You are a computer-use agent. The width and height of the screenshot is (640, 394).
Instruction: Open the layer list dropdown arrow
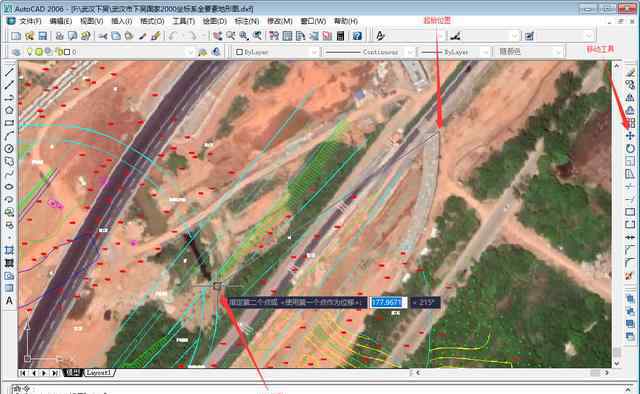click(190, 52)
